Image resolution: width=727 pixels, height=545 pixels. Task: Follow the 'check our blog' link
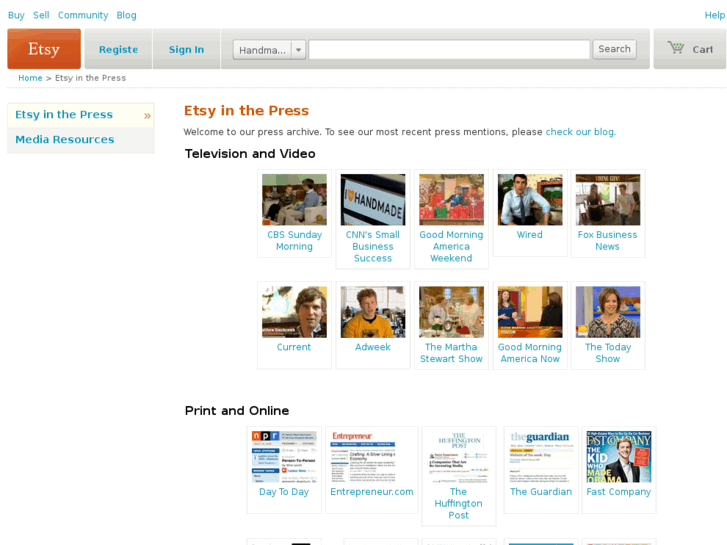[x=580, y=132]
